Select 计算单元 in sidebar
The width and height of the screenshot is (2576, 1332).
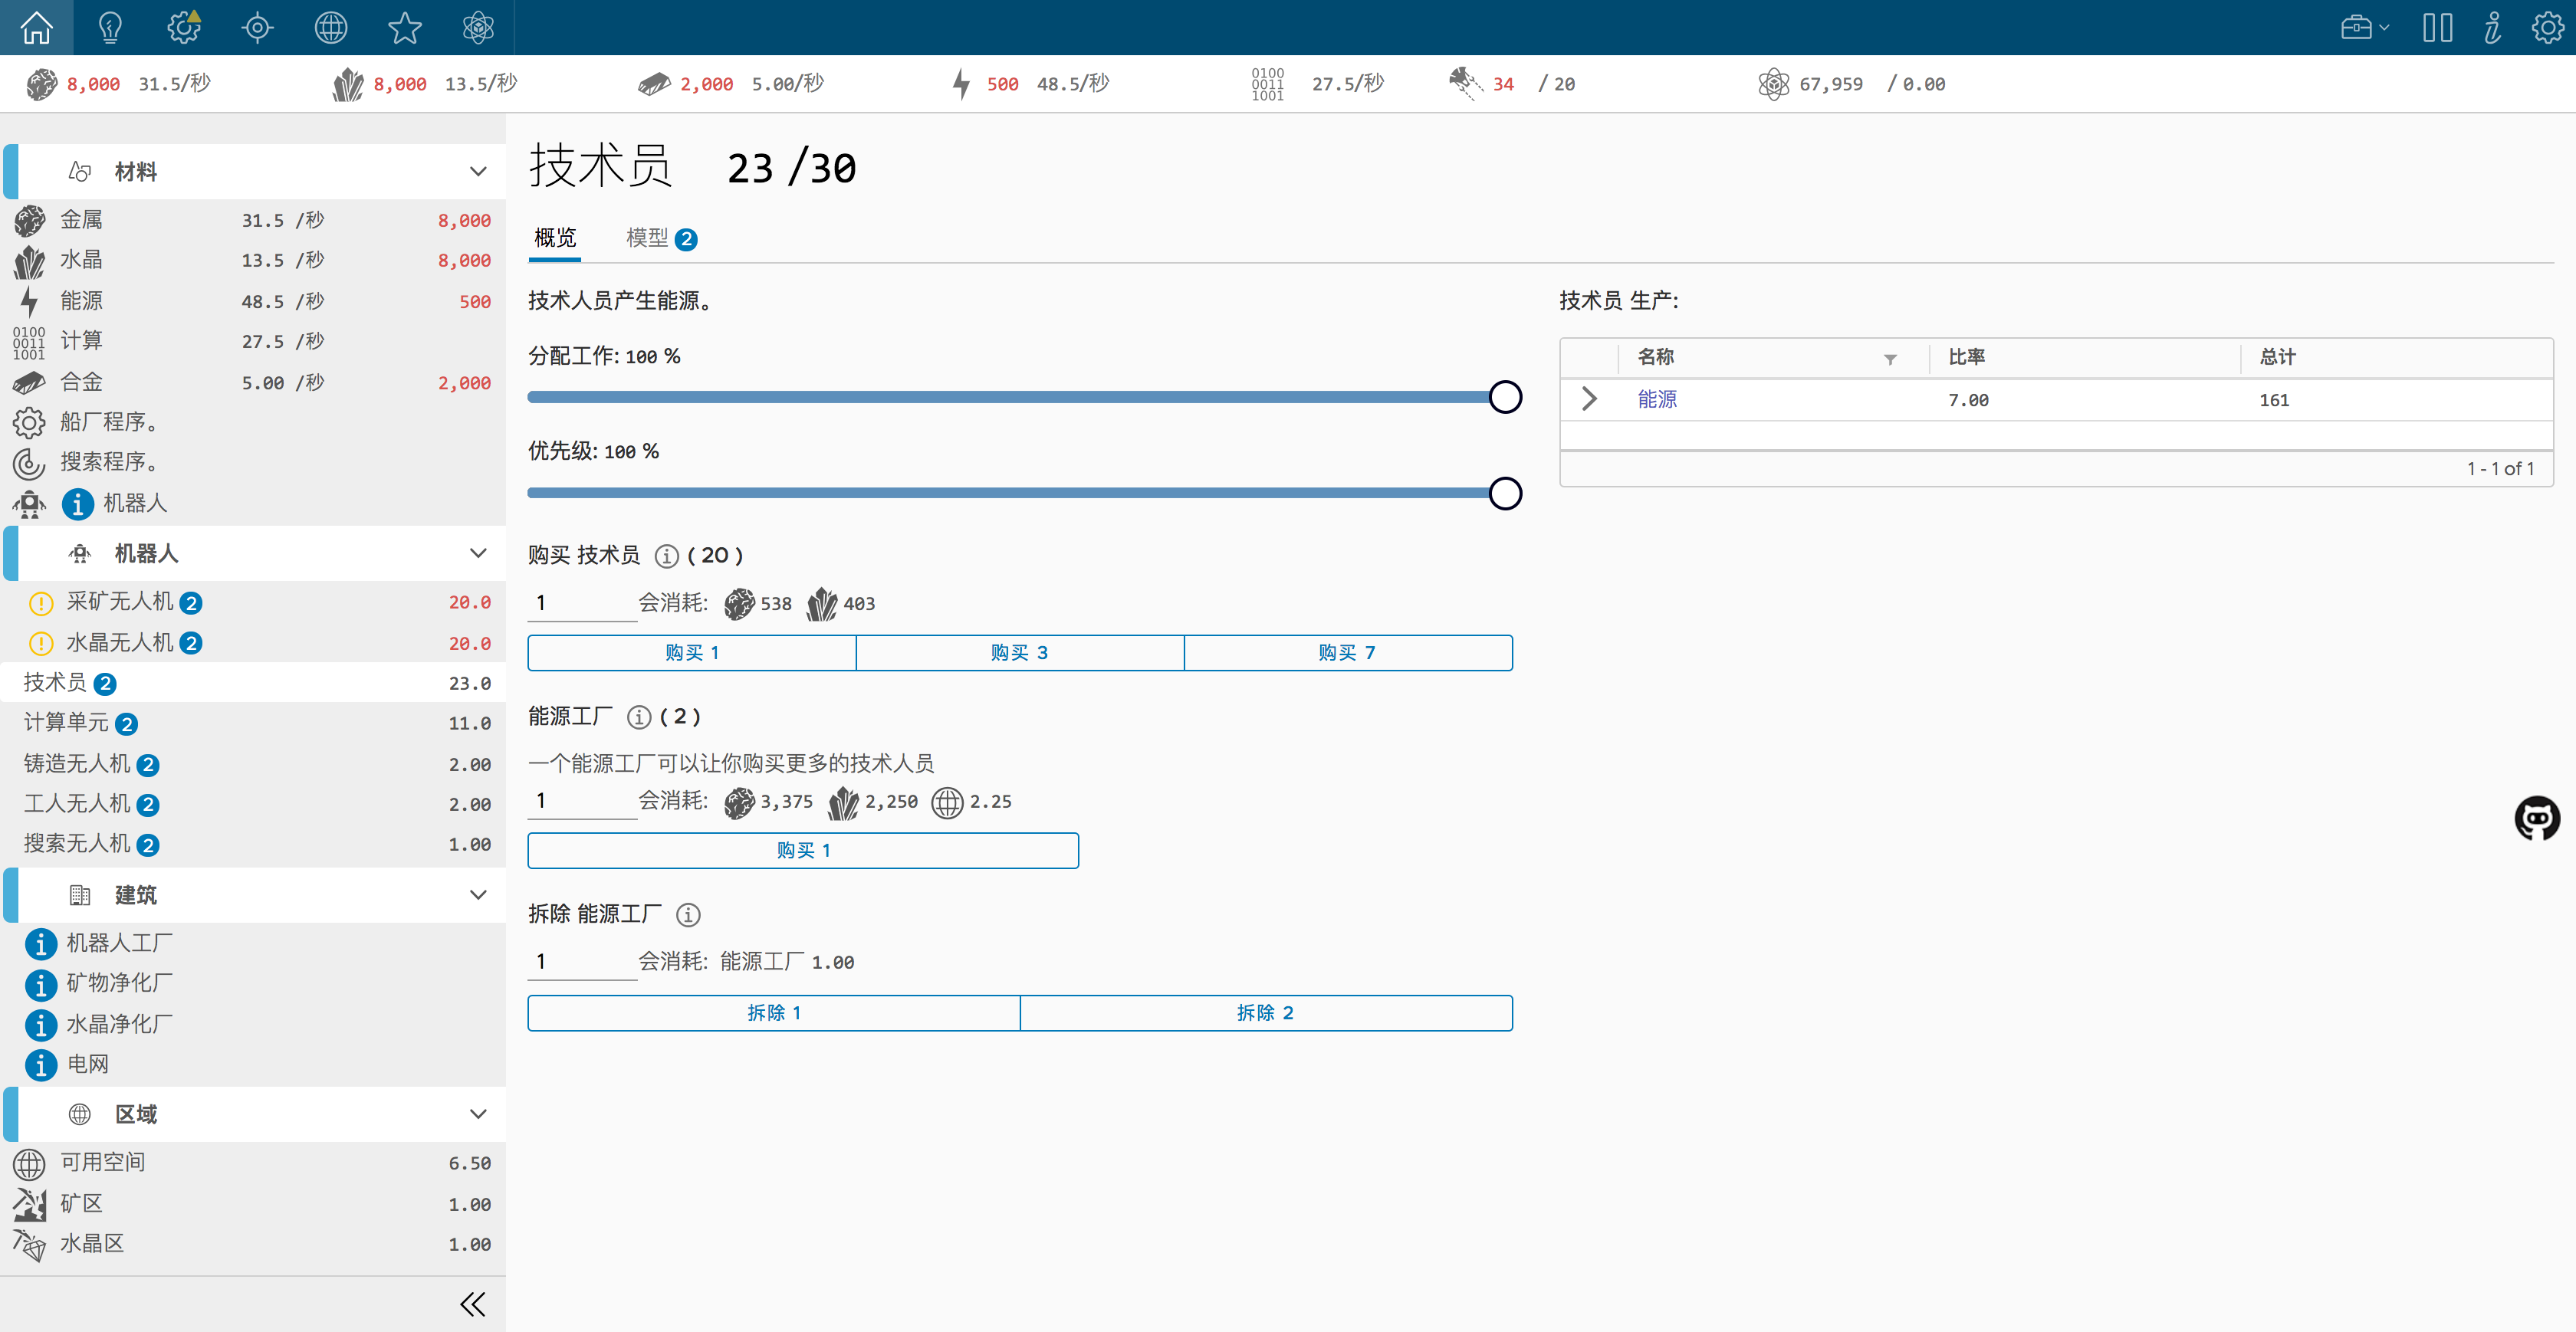(253, 723)
